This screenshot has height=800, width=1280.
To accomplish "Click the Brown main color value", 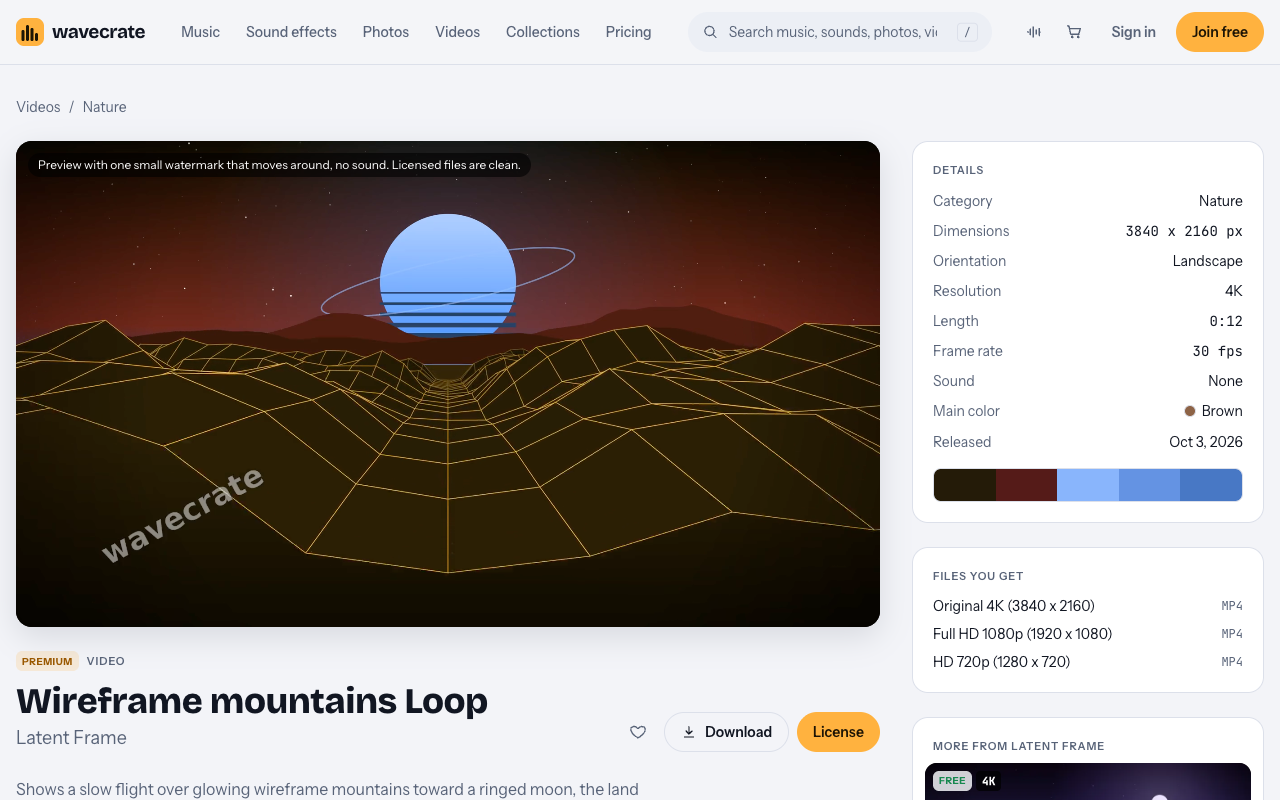I will (1214, 411).
